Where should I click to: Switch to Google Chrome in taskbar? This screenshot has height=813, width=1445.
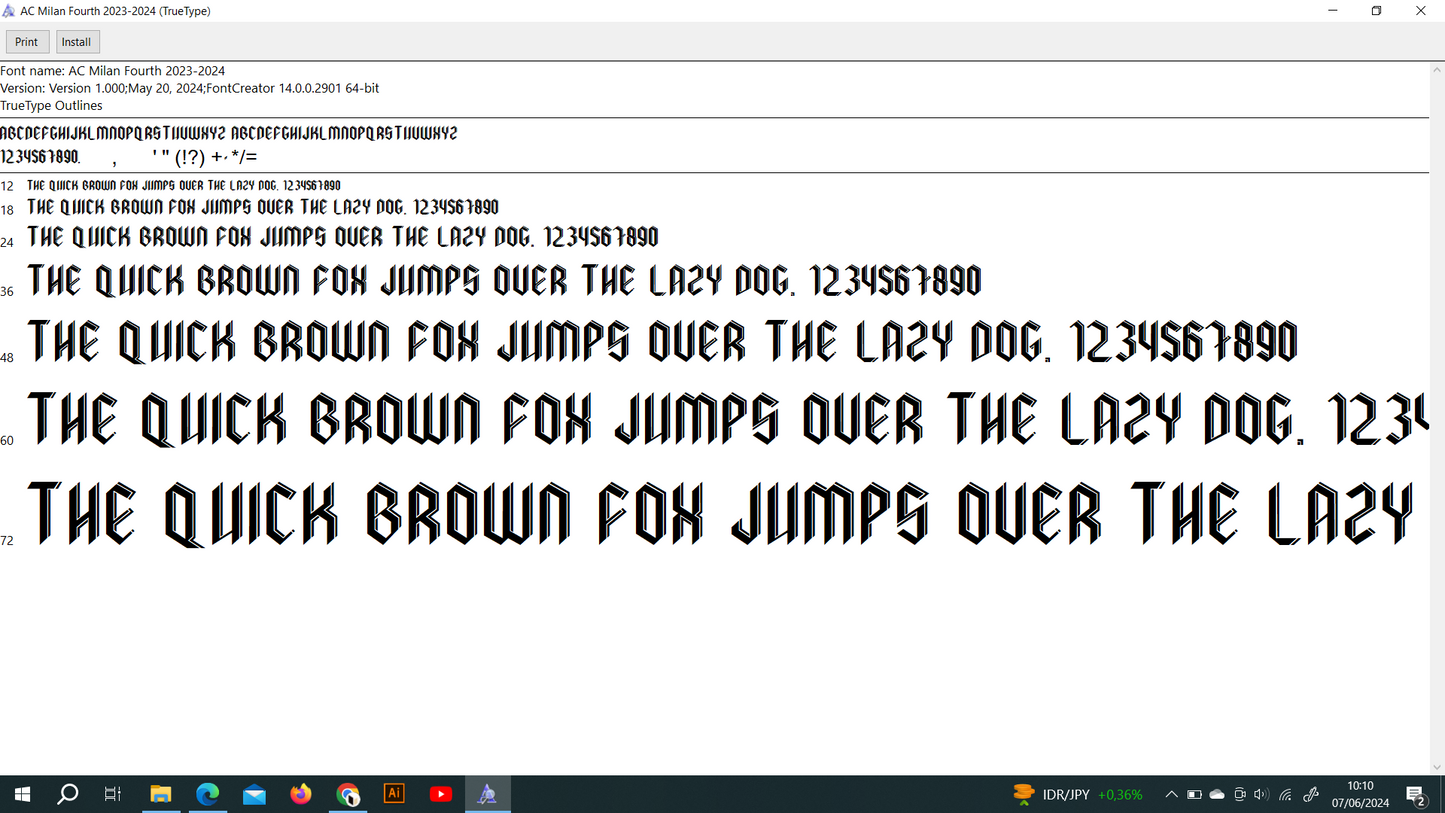[x=347, y=794]
